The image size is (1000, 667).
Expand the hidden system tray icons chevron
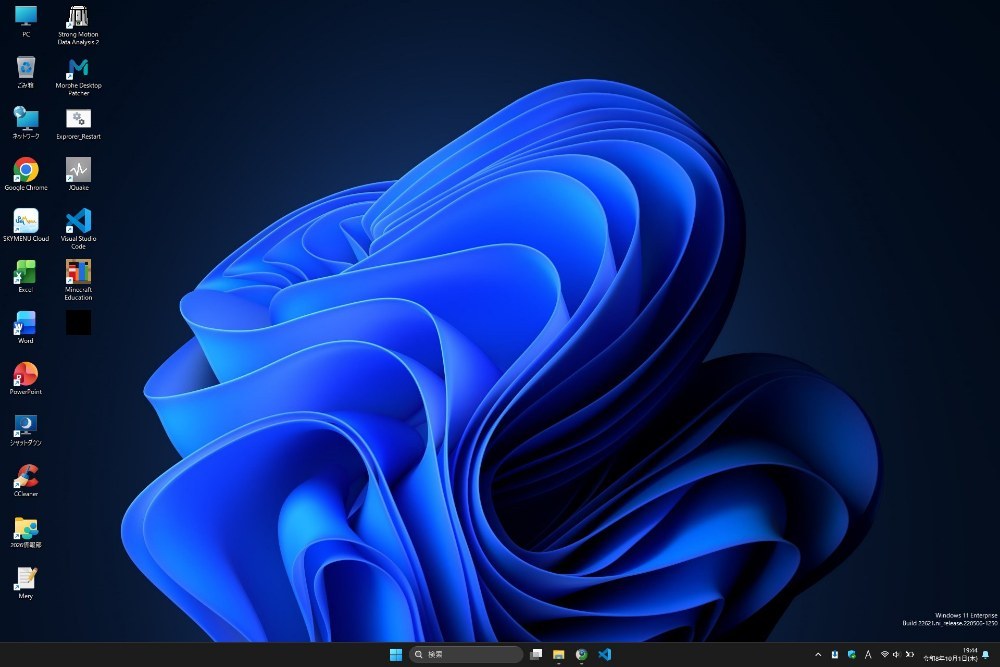click(818, 654)
